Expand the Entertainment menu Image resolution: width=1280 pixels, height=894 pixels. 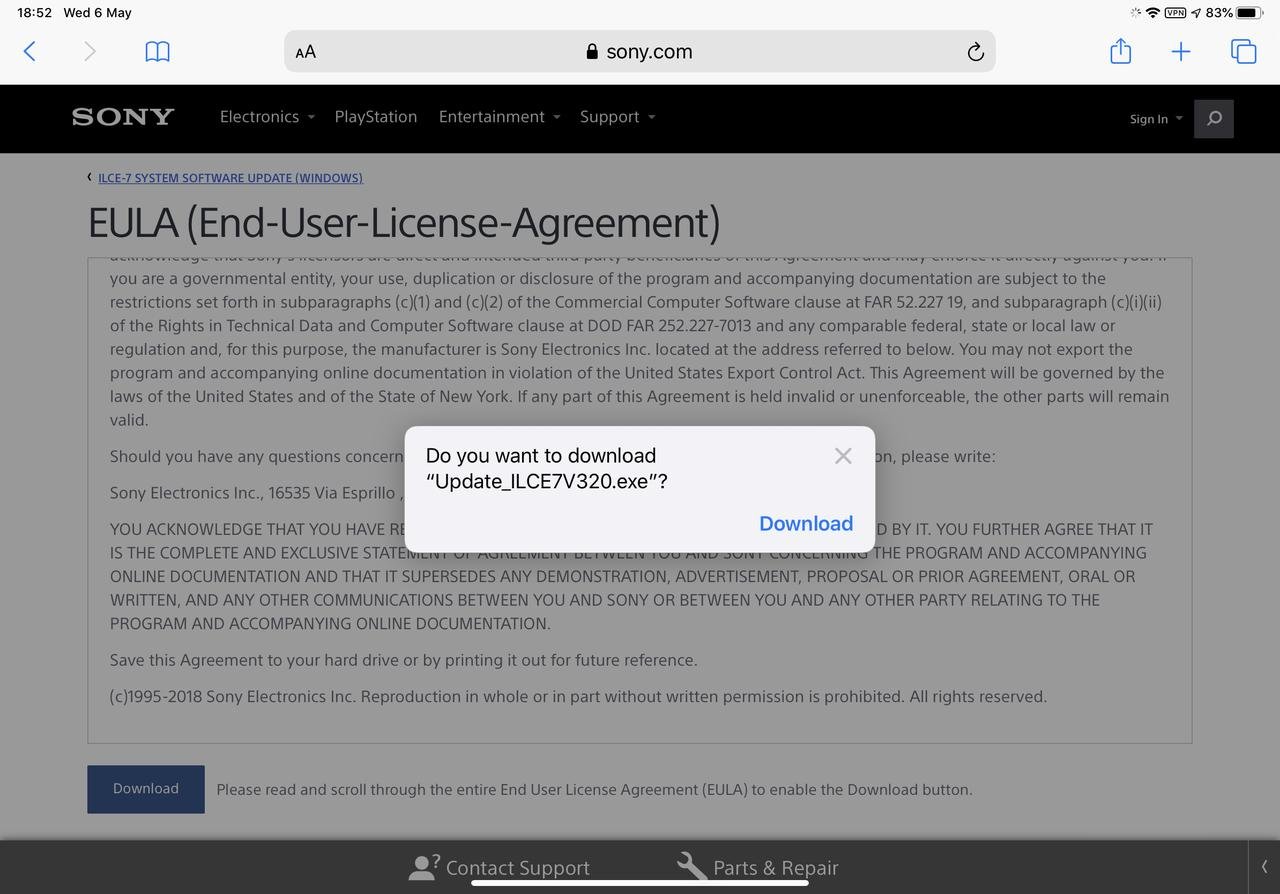[499, 117]
